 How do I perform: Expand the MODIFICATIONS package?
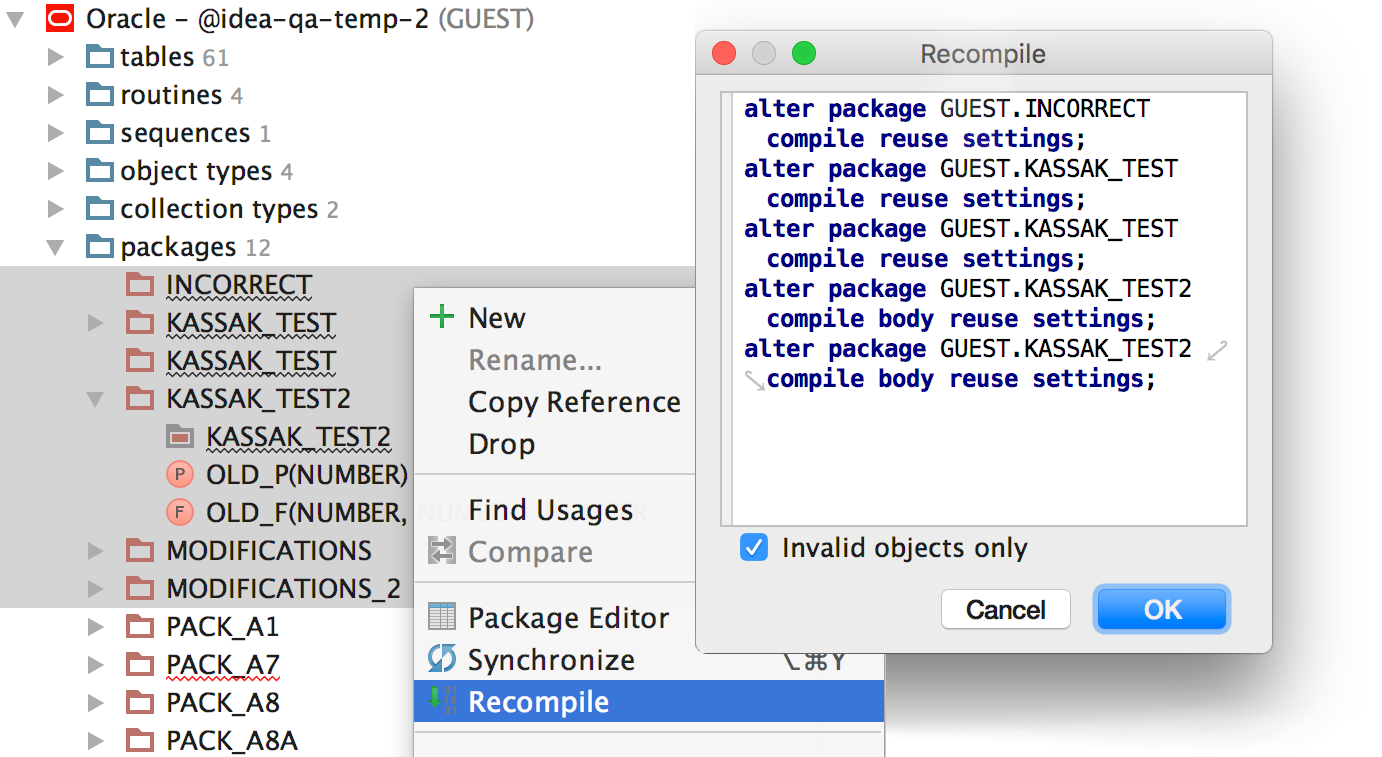[96, 551]
